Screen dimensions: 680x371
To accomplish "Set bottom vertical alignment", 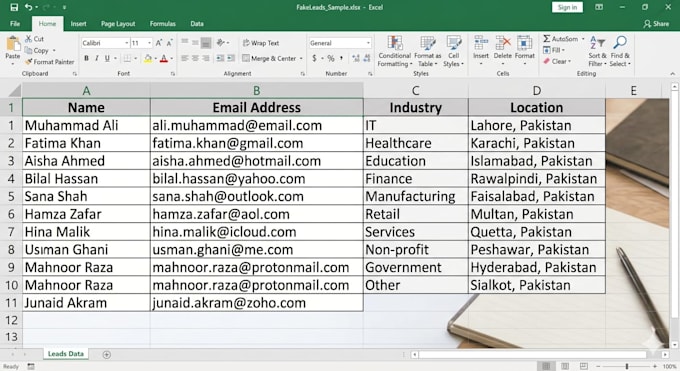I will point(206,43).
